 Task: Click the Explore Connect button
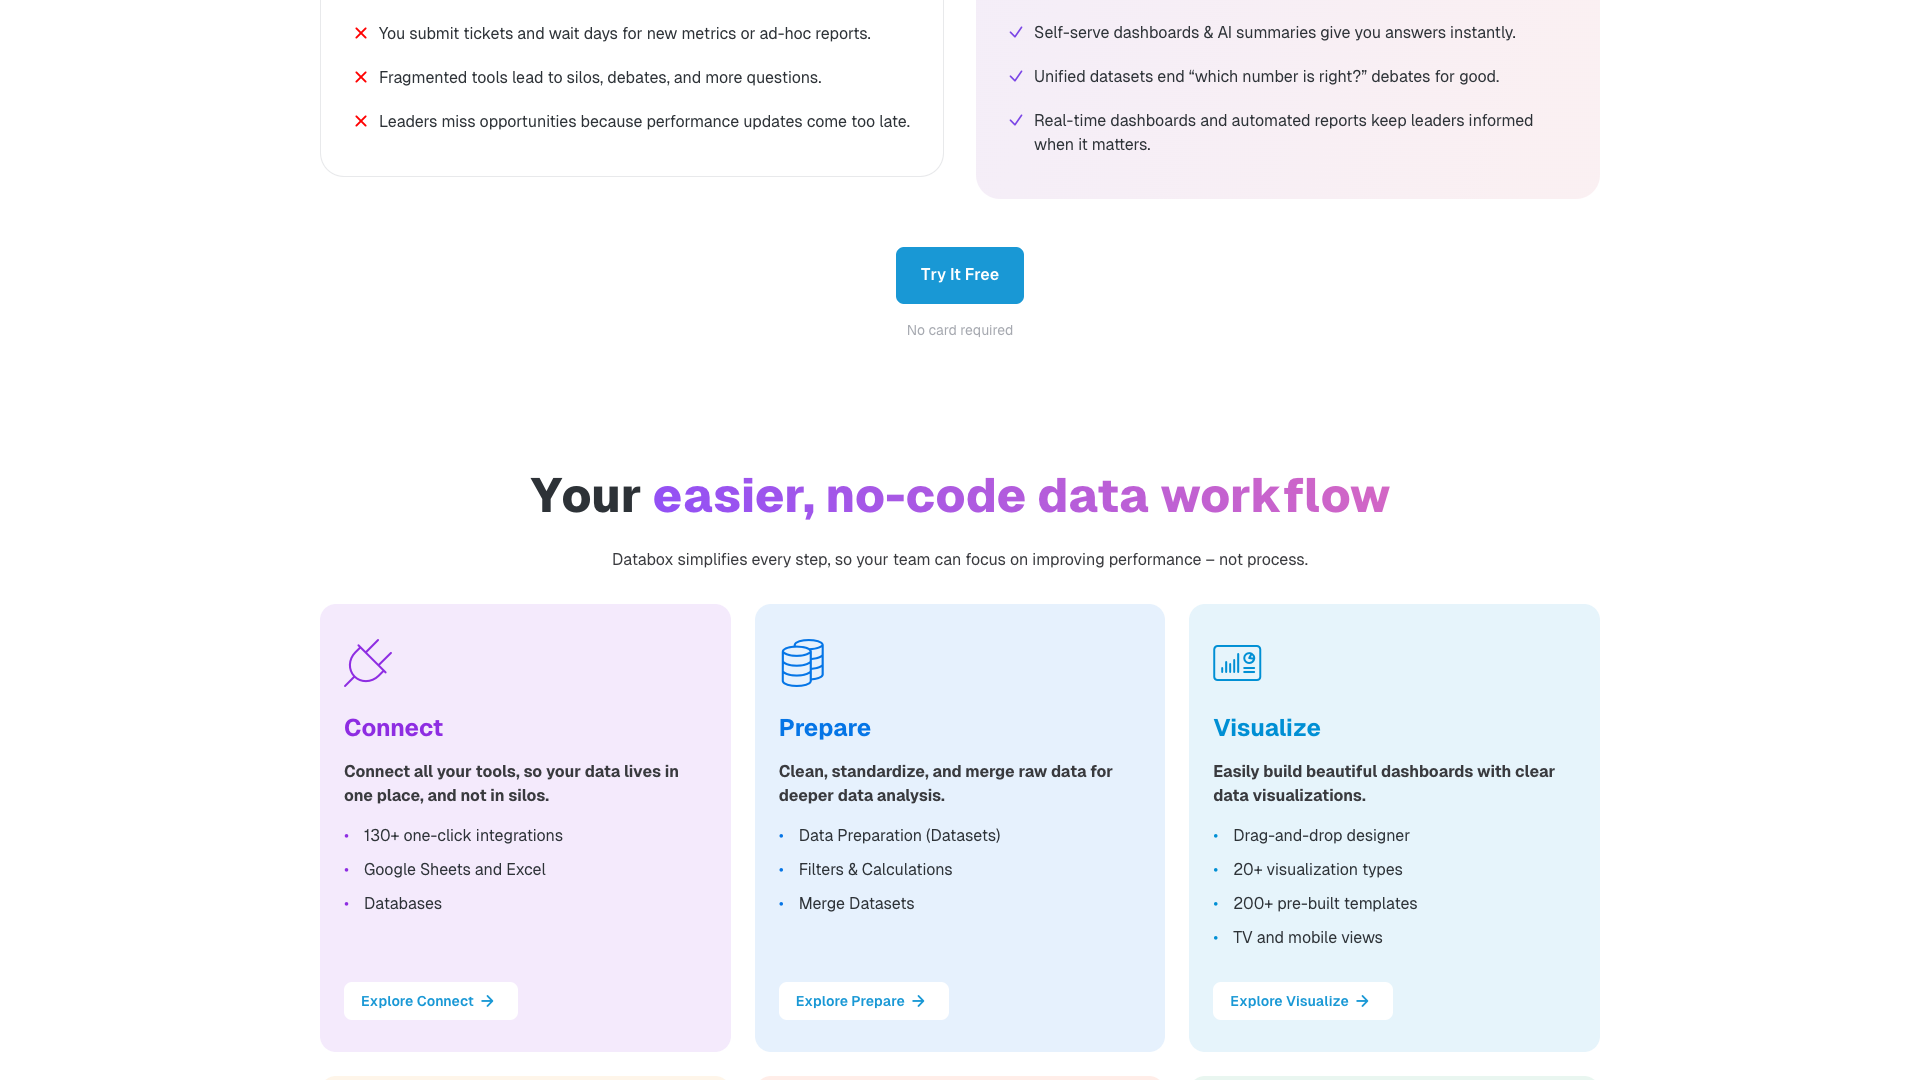point(430,1000)
